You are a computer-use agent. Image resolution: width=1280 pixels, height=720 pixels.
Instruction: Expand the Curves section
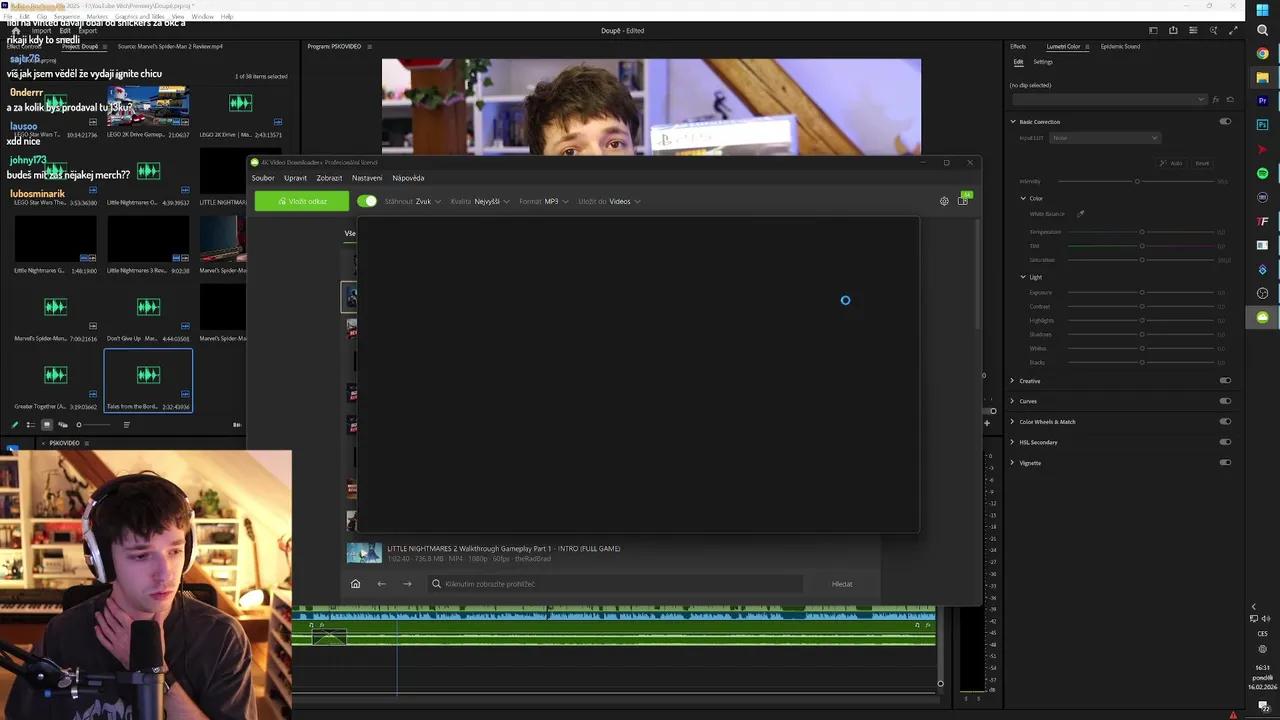coord(1012,401)
